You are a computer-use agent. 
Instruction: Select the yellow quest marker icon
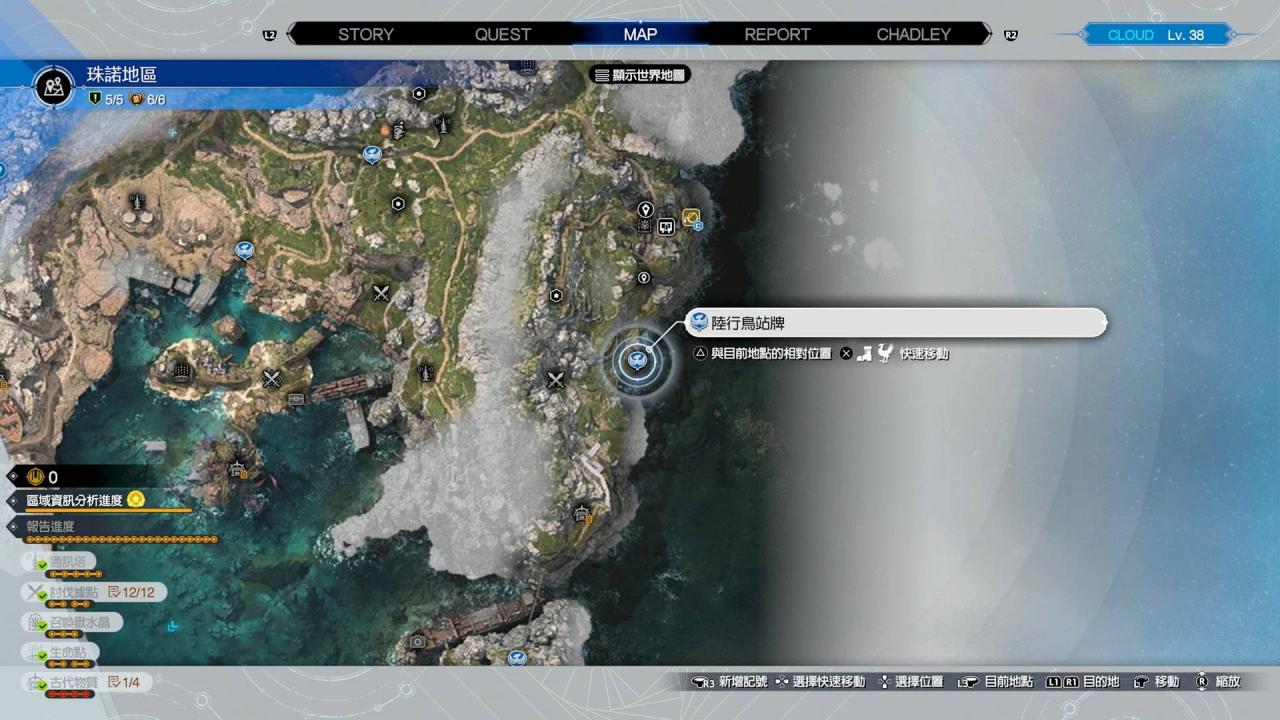click(690, 217)
